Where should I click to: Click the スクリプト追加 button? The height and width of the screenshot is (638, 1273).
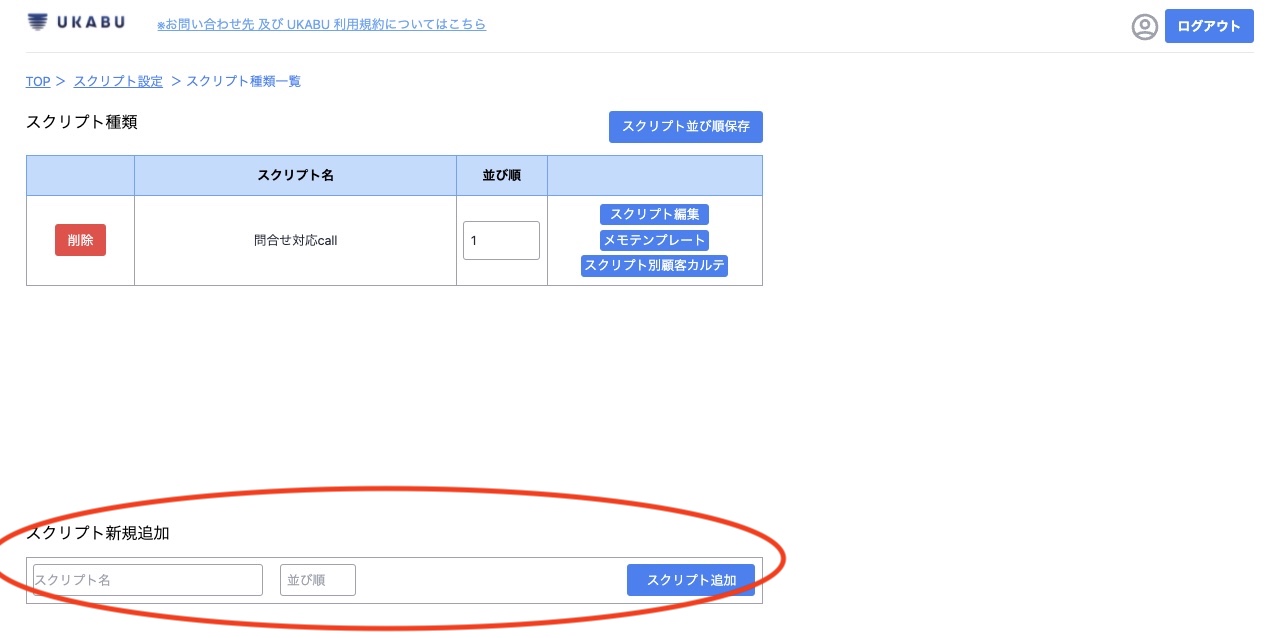pyautogui.click(x=691, y=580)
